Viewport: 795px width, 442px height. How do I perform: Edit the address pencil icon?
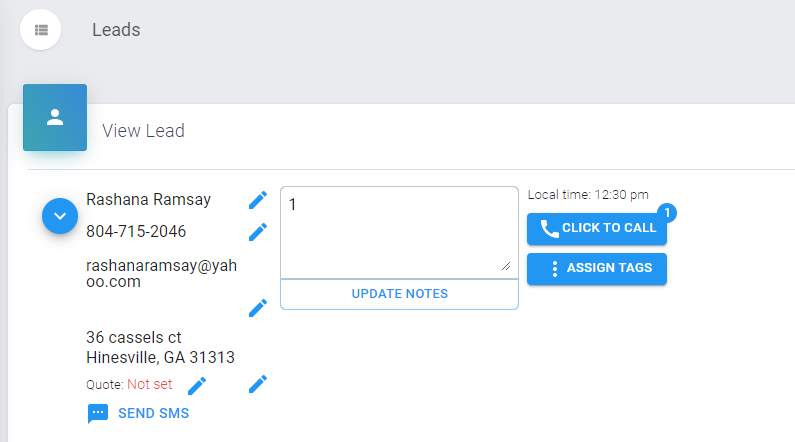pyautogui.click(x=258, y=384)
